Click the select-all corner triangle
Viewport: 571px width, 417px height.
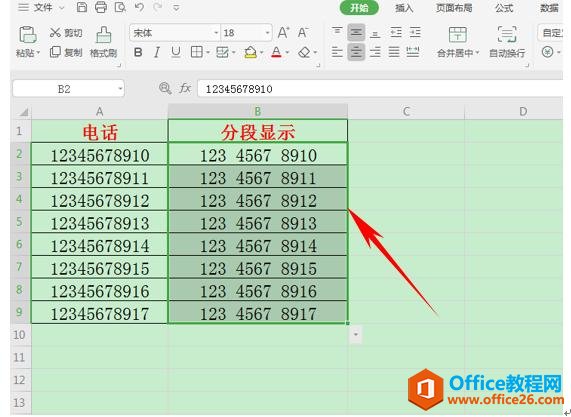23,112
